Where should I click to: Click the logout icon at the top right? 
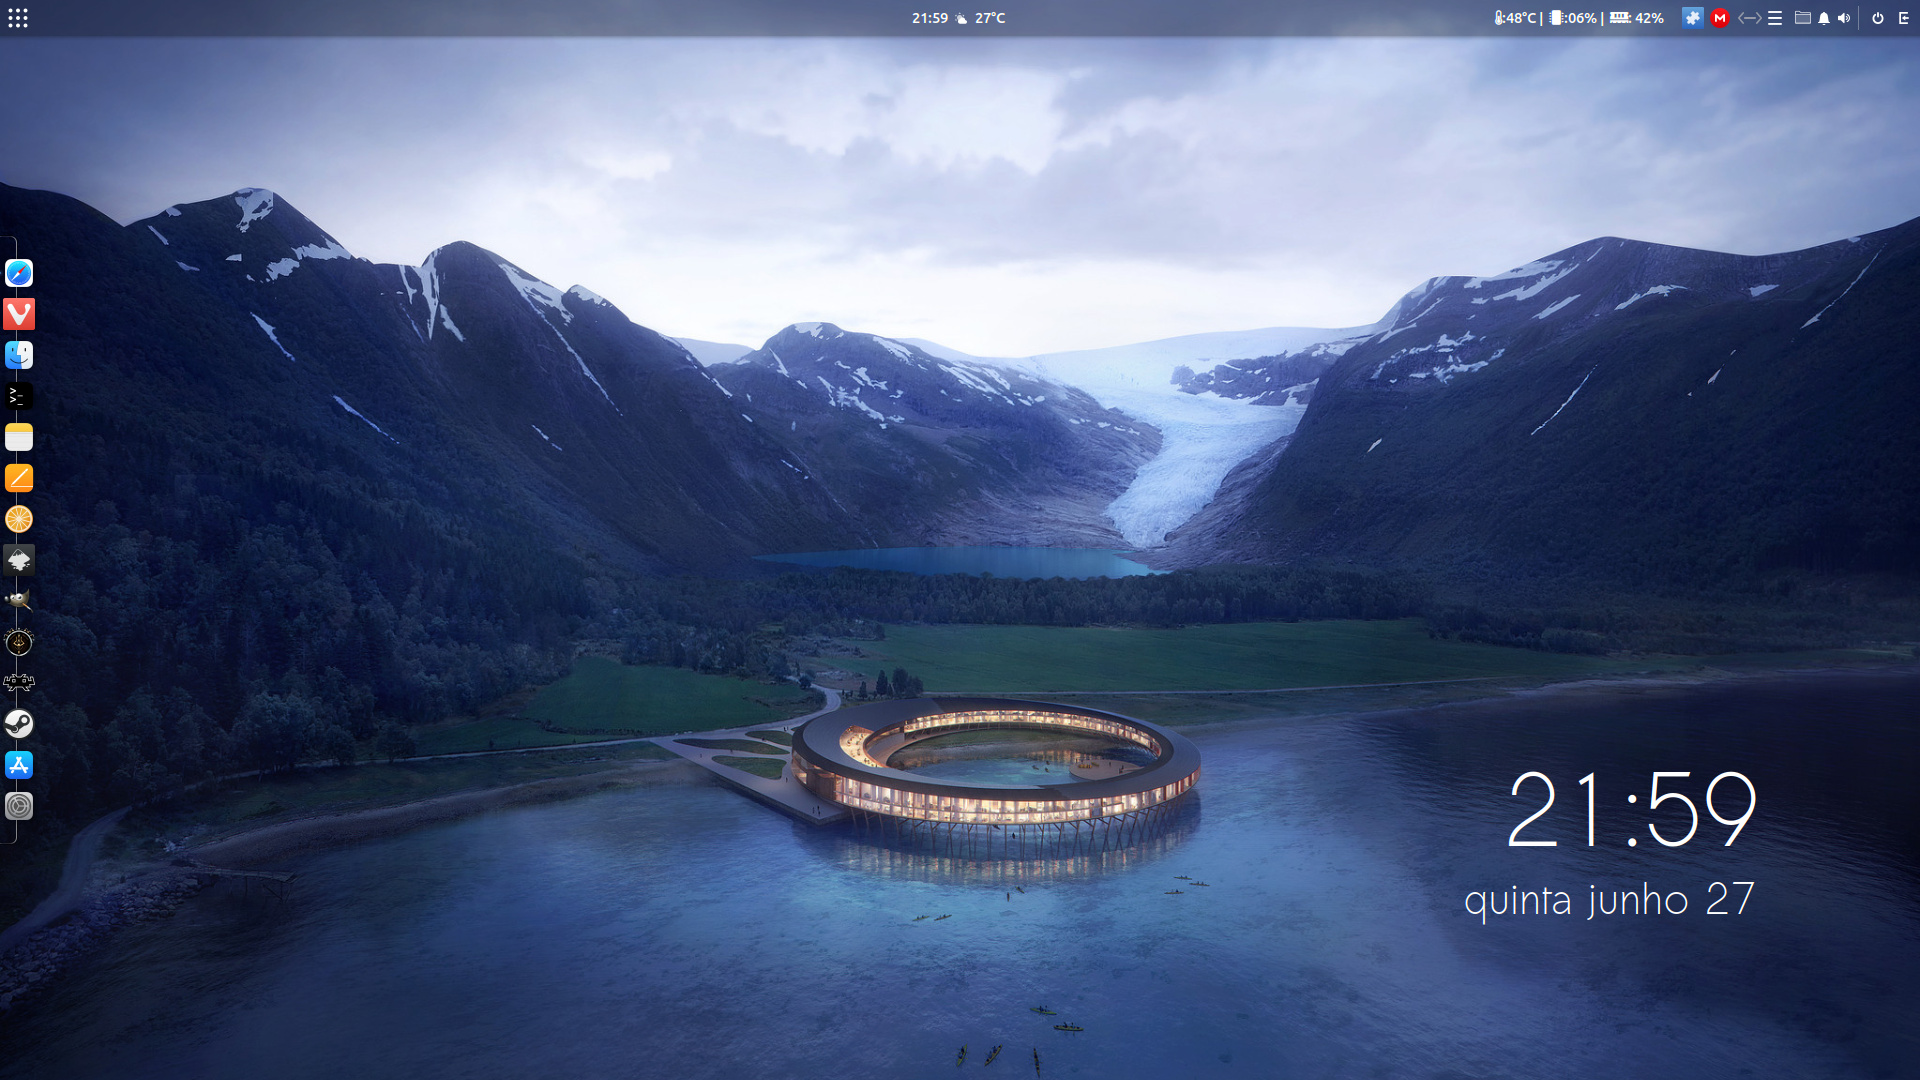click(x=1904, y=18)
